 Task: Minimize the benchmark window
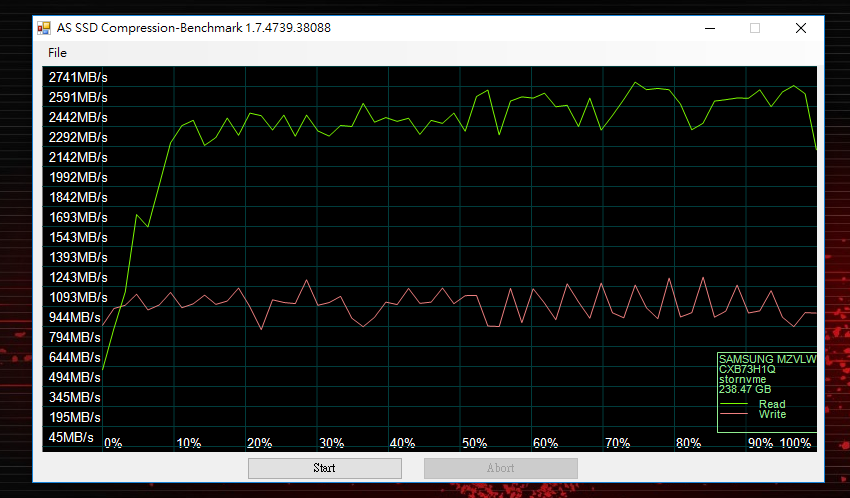[710, 28]
